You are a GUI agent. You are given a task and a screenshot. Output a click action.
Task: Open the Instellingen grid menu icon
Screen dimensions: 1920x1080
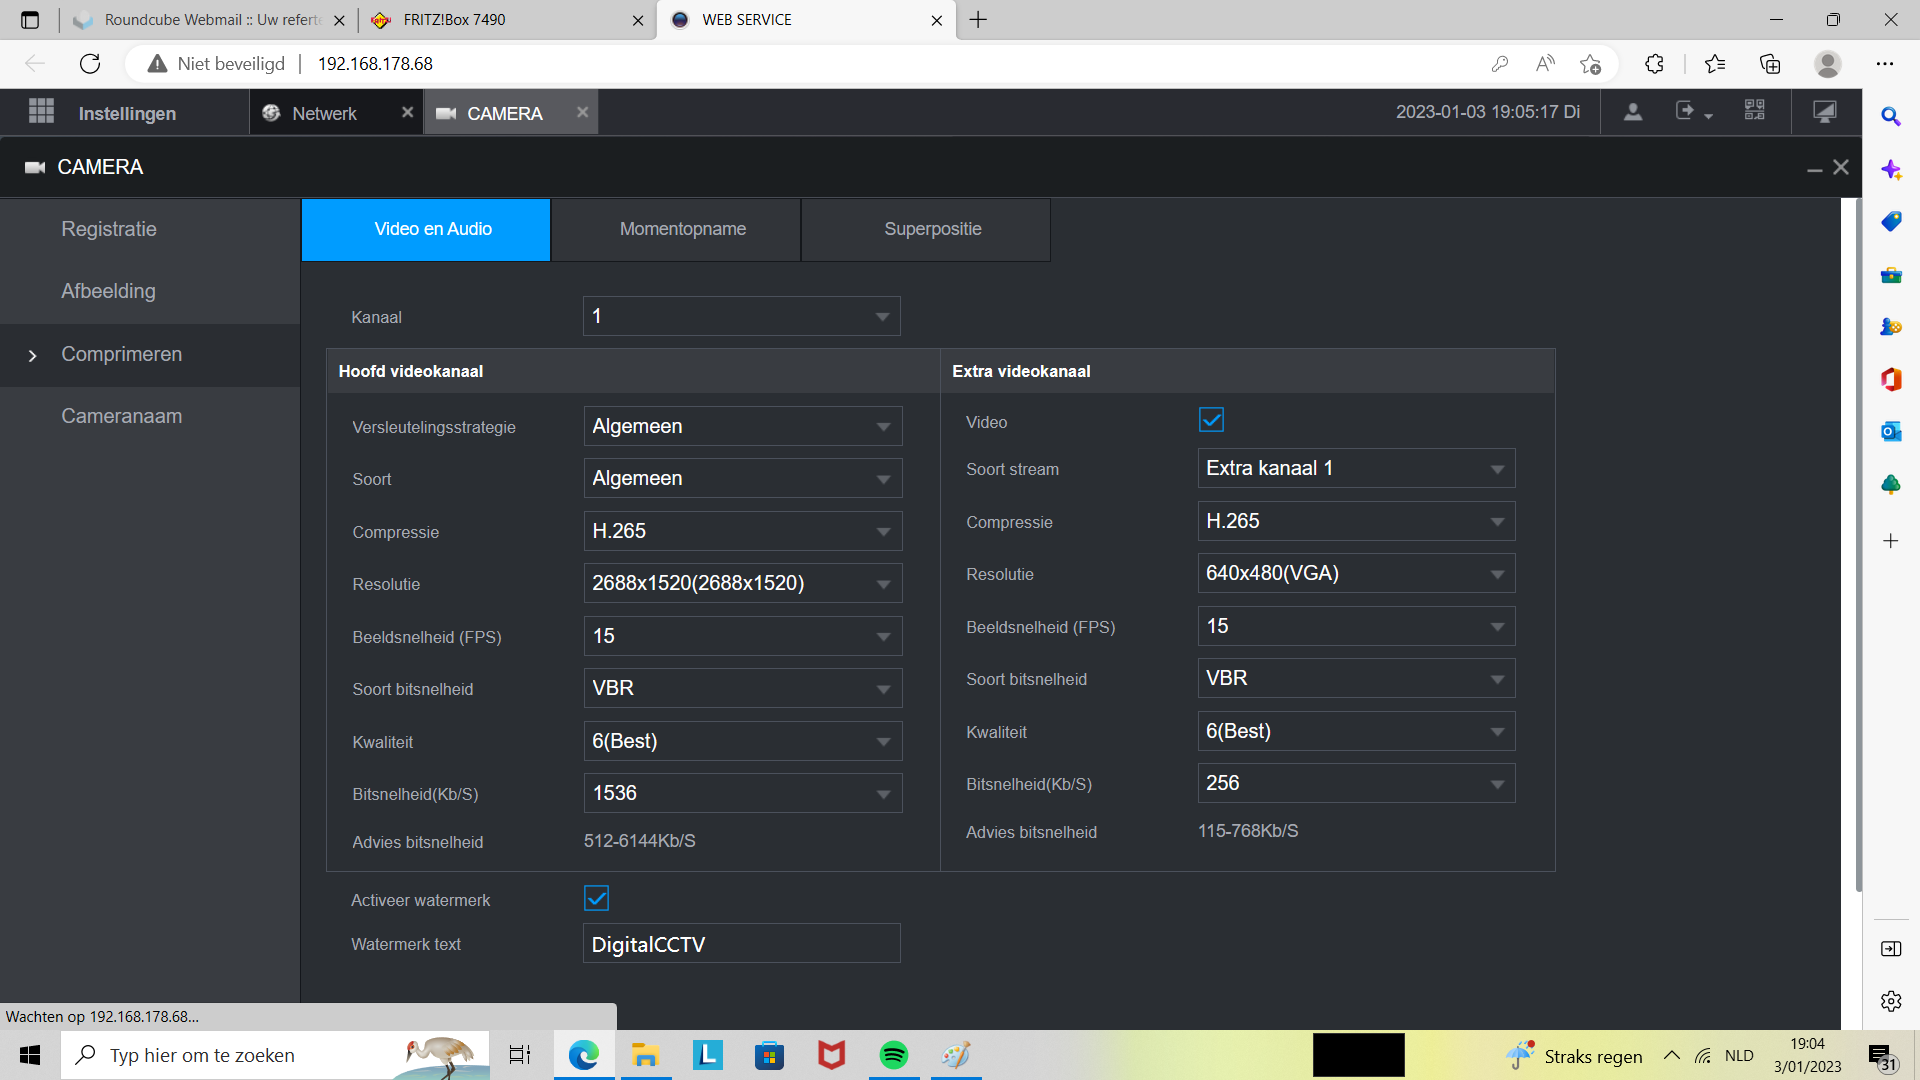click(x=41, y=112)
